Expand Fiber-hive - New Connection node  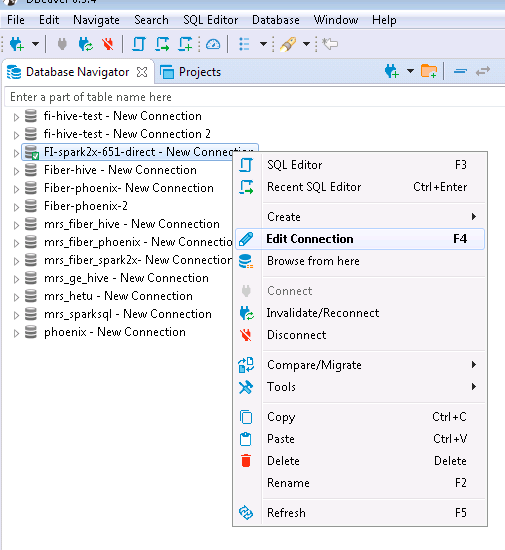[x=16, y=171]
